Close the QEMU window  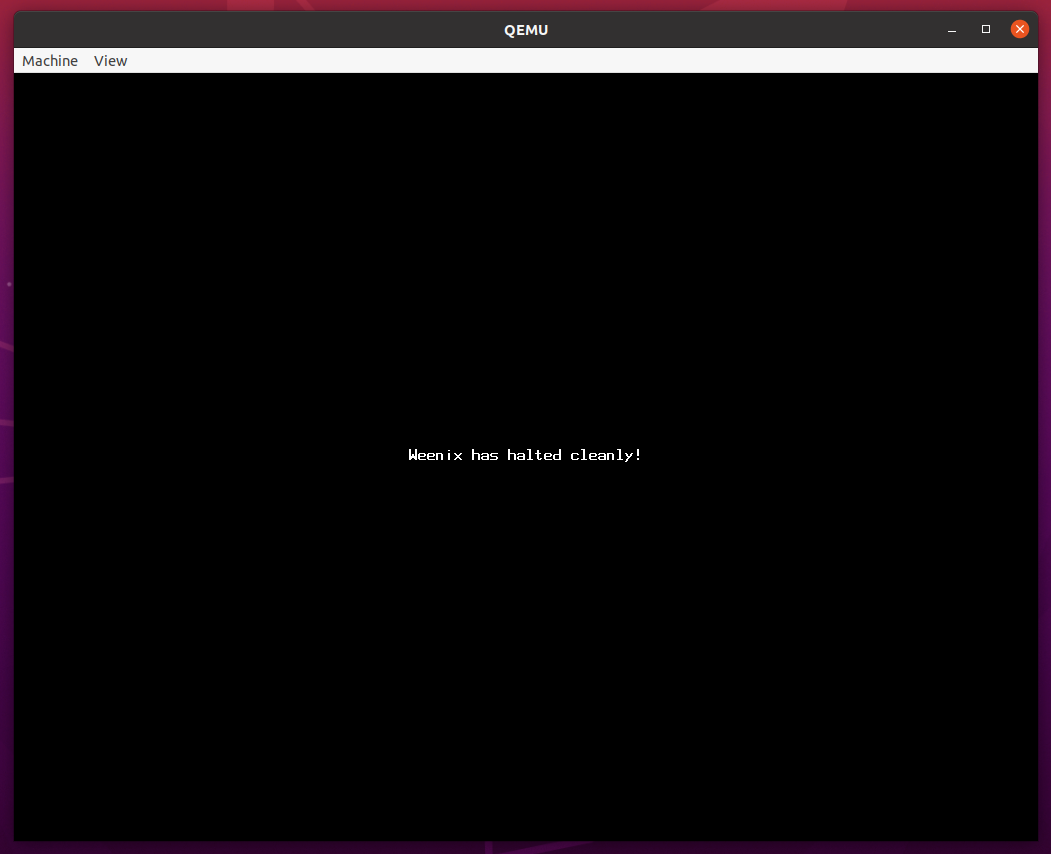[1019, 30]
